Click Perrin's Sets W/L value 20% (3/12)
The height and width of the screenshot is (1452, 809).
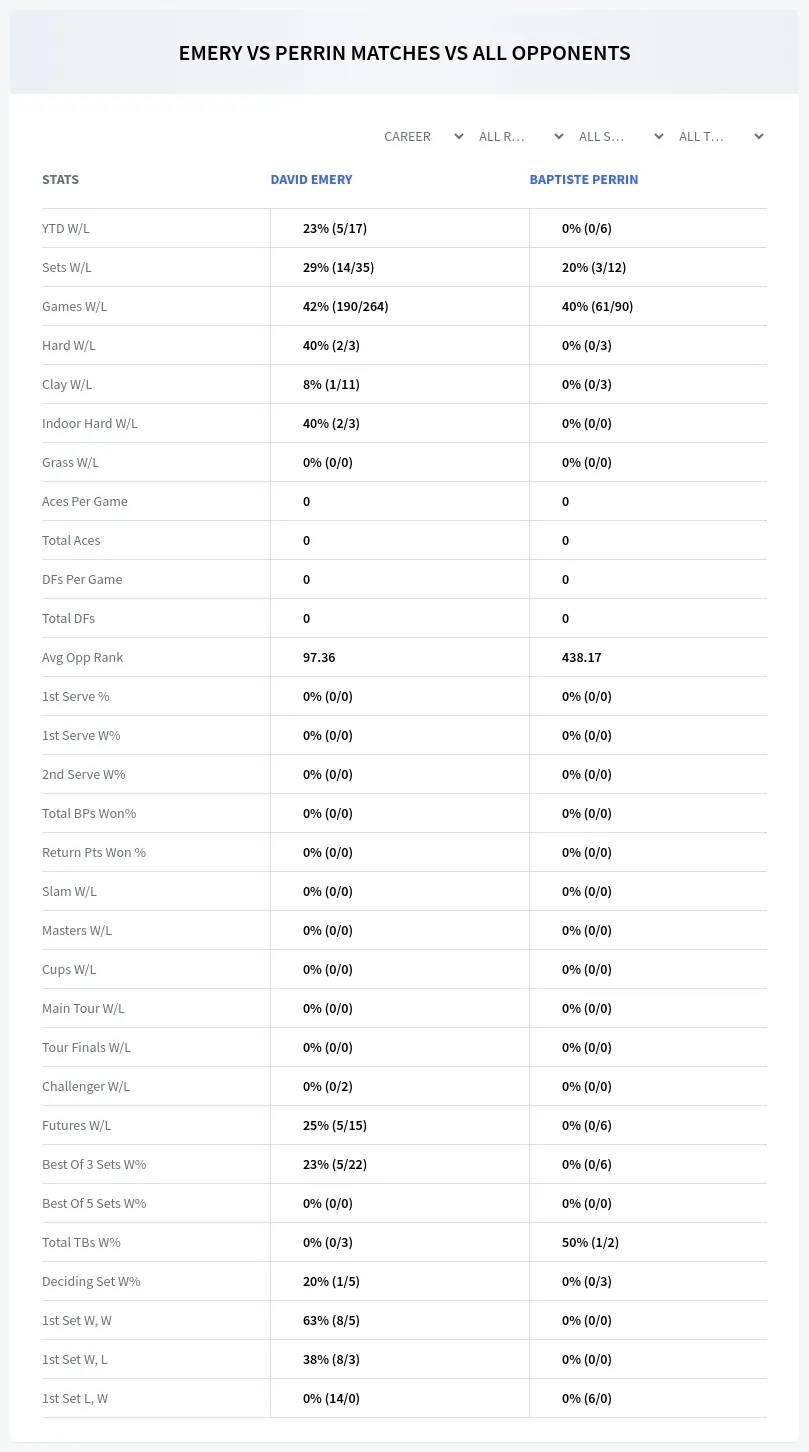[594, 267]
